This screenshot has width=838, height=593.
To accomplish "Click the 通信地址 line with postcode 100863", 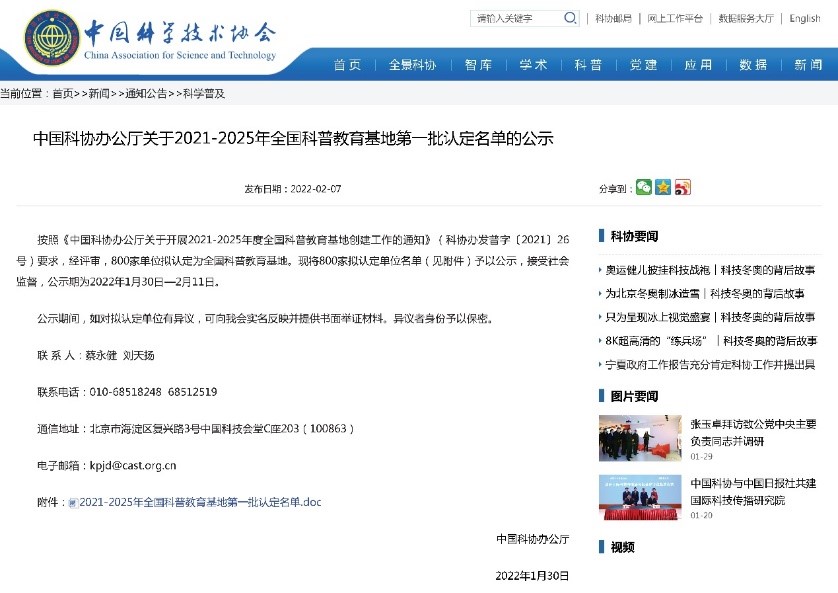I will pos(196,428).
